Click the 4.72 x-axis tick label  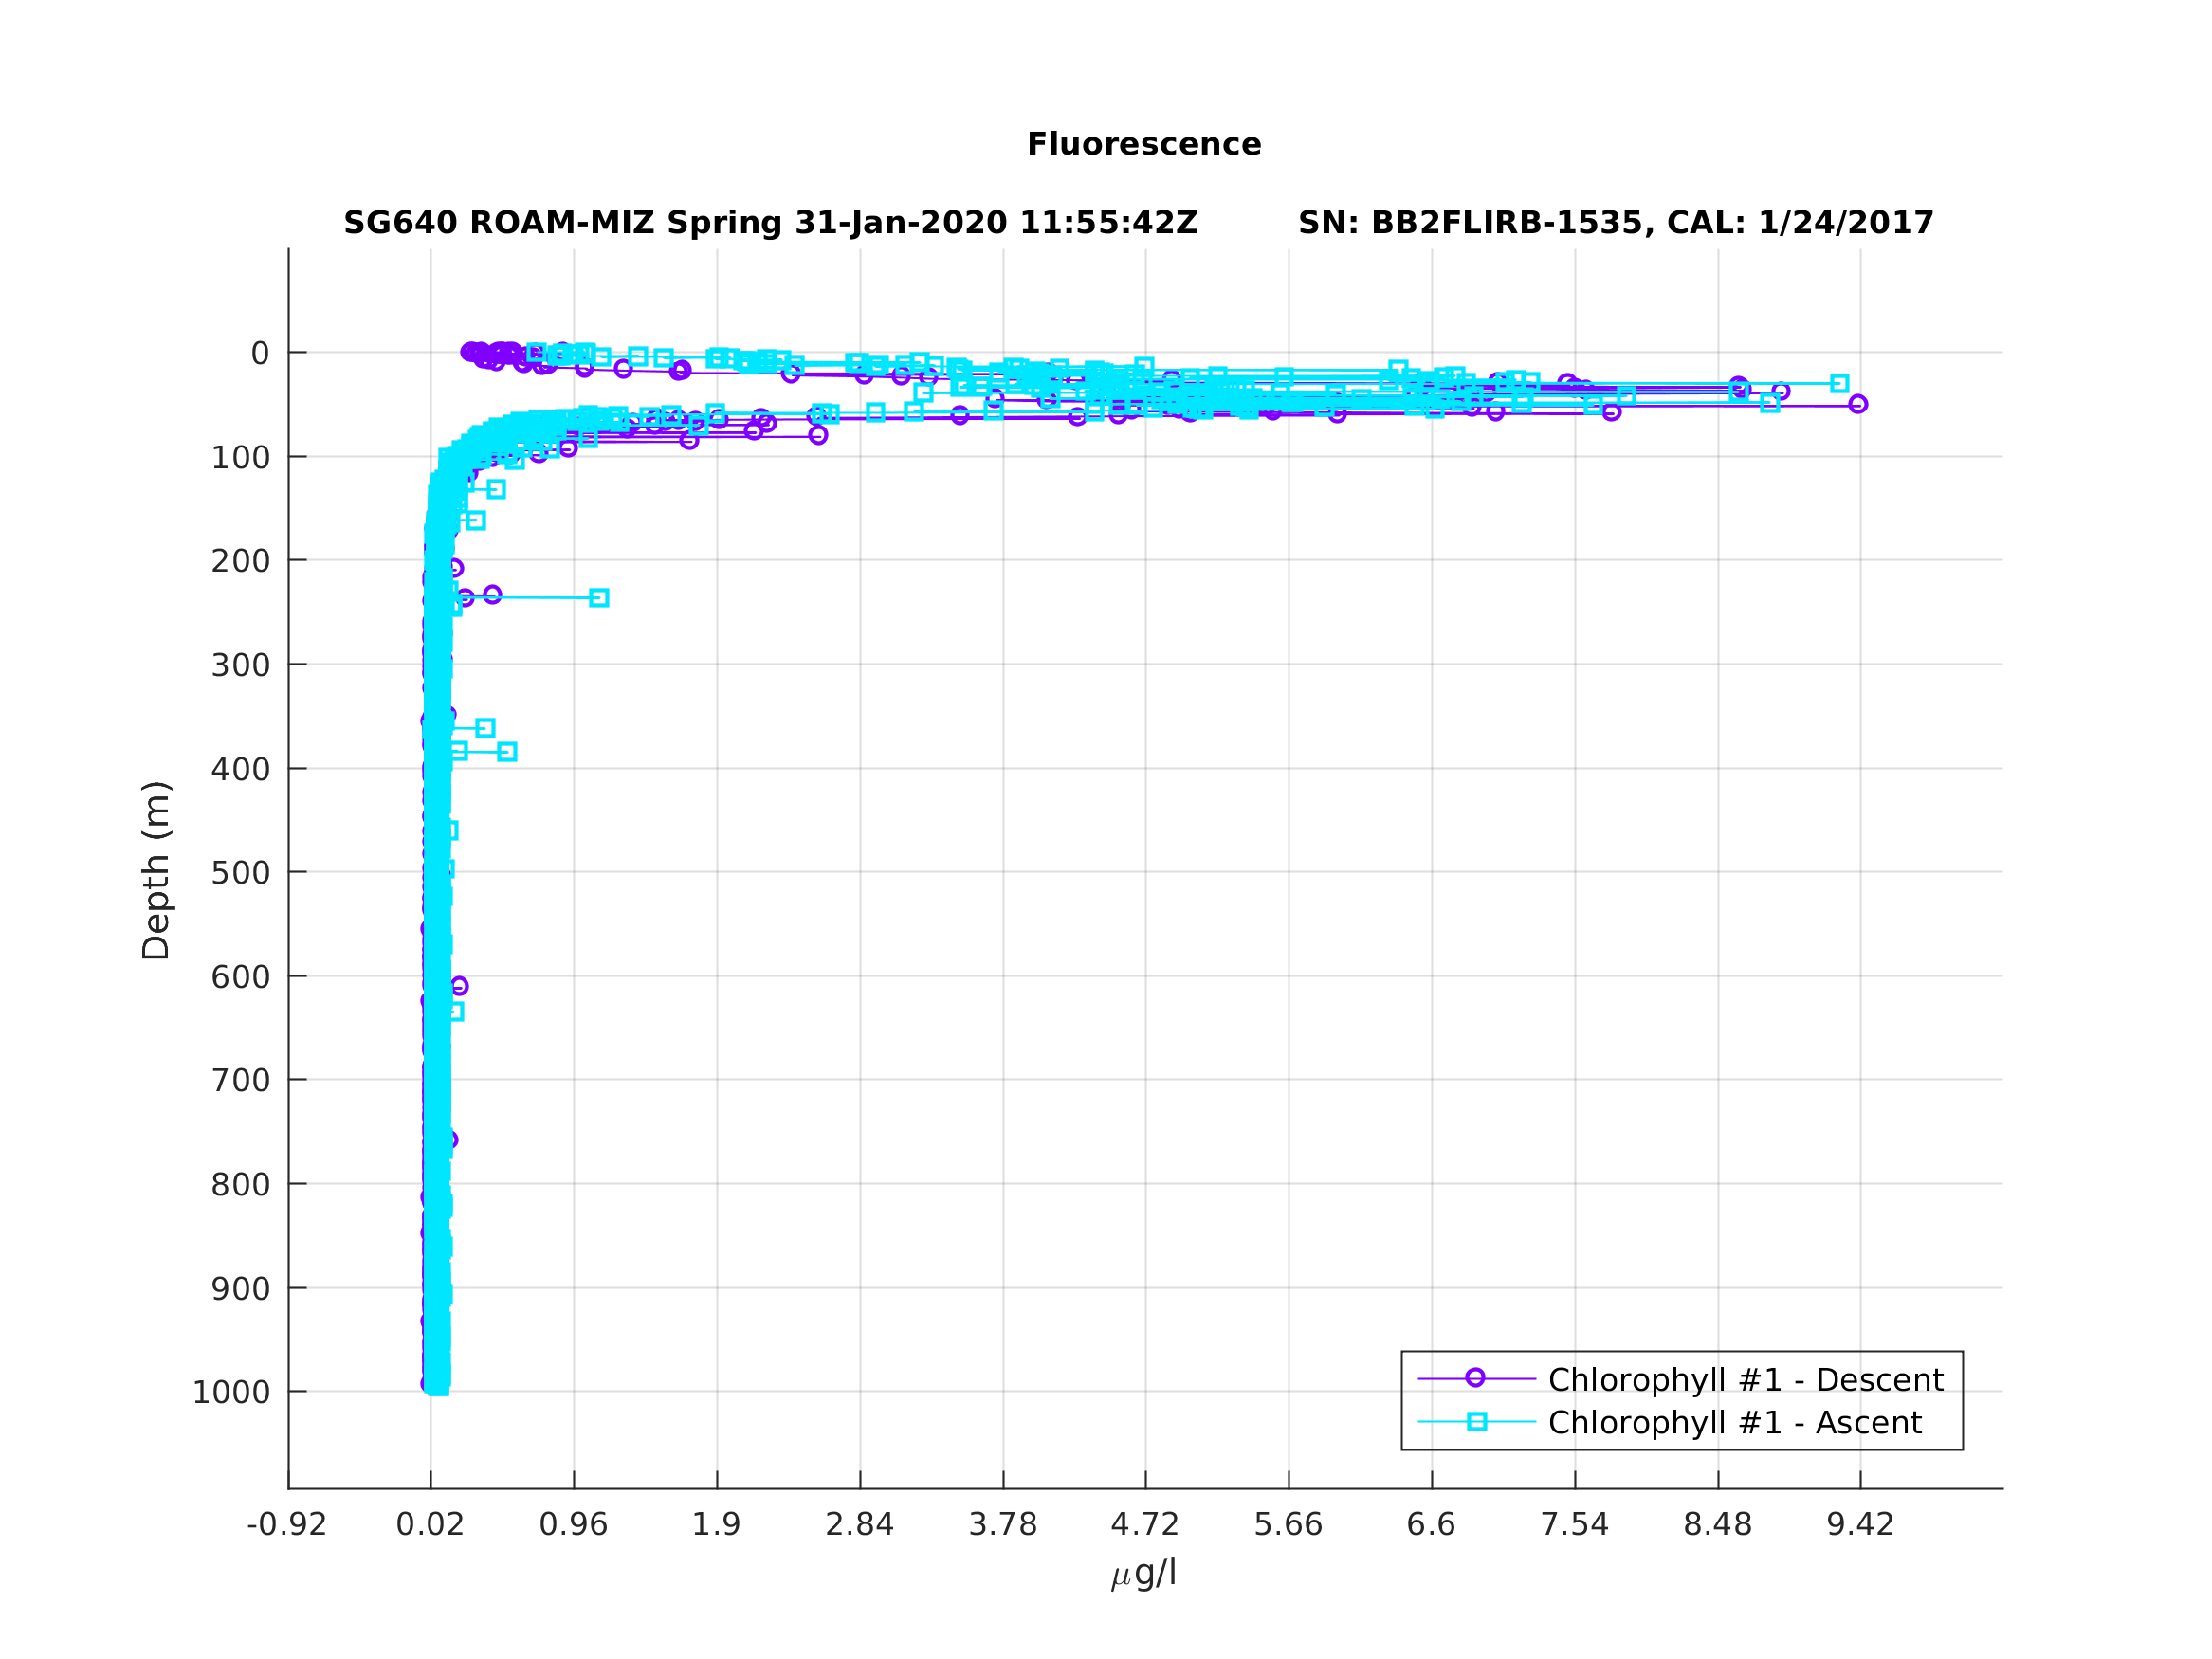click(x=1145, y=1525)
